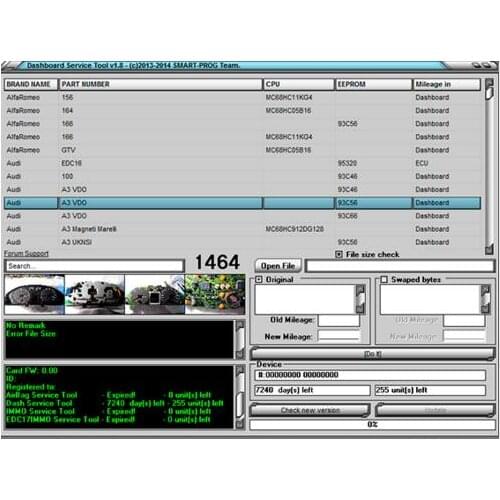This screenshot has height=500, width=500.
Task: Tick the Swaped bytes checkbox
Action: (x=384, y=280)
